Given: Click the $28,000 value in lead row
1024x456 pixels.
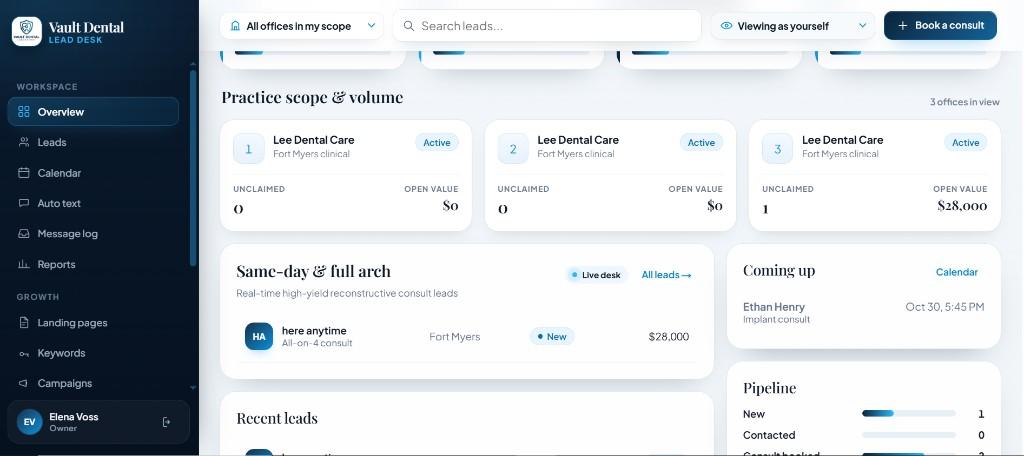Looking at the screenshot, I should [669, 336].
